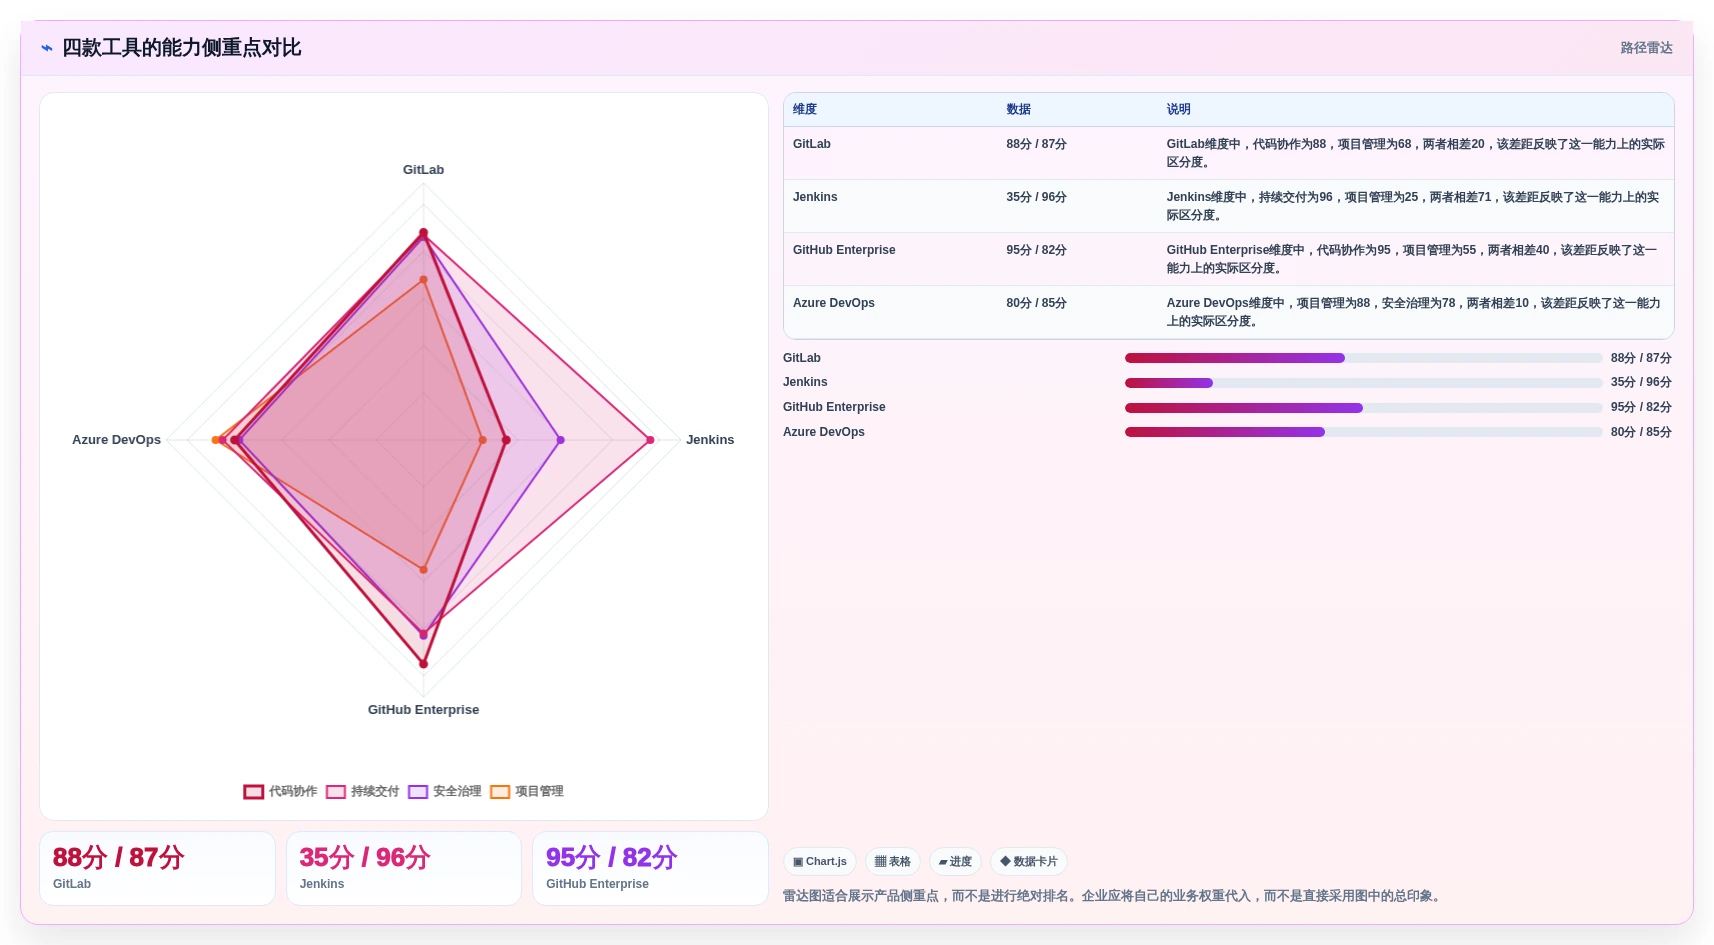
Task: Click the 数据卡片 tag chip
Action: pyautogui.click(x=1029, y=862)
